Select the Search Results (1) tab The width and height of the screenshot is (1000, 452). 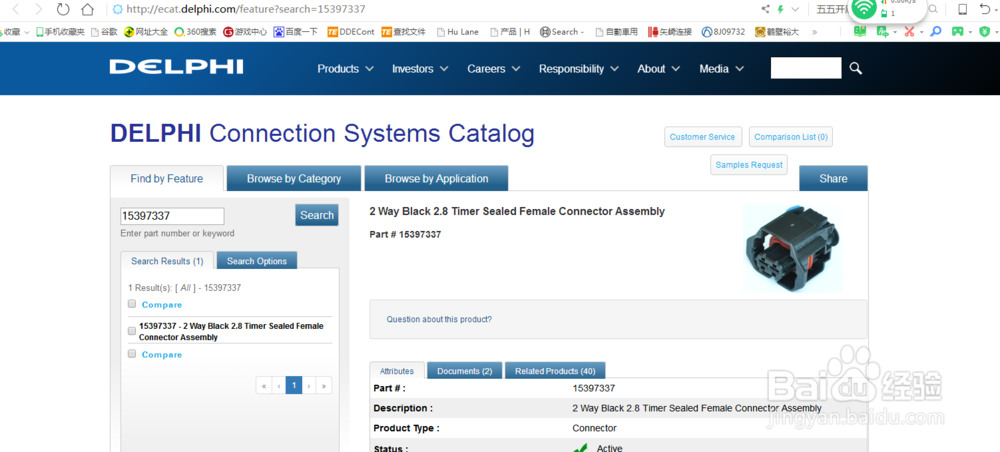[x=167, y=261]
